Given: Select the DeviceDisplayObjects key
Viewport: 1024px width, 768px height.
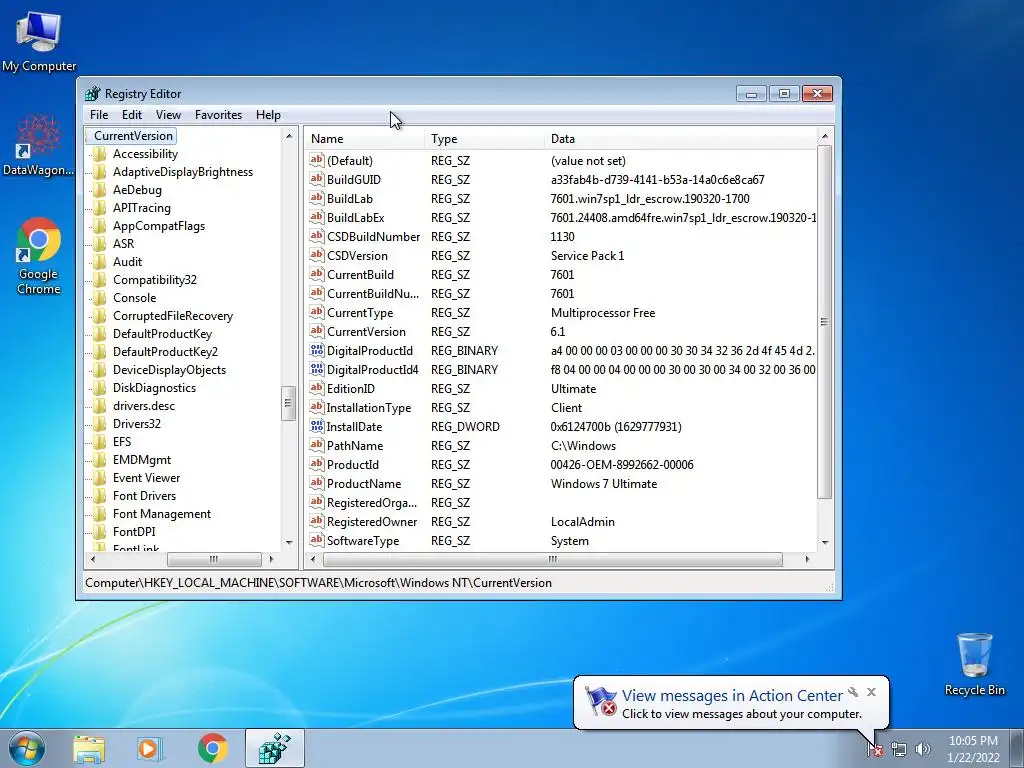Looking at the screenshot, I should pyautogui.click(x=170, y=370).
